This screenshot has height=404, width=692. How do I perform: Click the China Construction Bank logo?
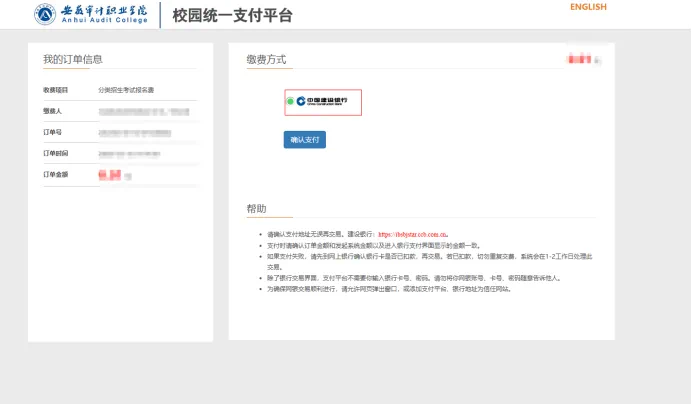pos(326,101)
